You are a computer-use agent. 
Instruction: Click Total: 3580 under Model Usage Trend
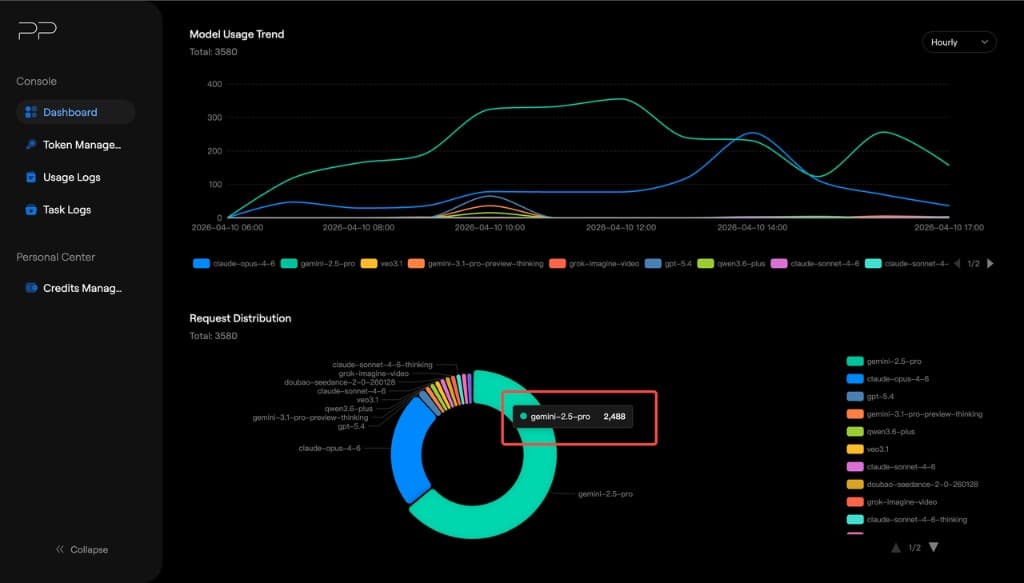[x=214, y=52]
